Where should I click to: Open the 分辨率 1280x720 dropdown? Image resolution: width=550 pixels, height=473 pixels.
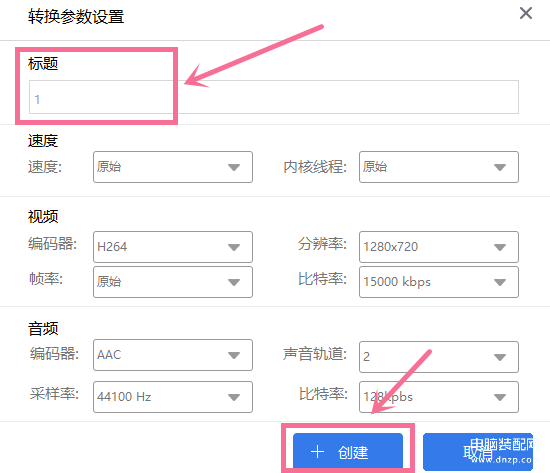click(x=438, y=247)
